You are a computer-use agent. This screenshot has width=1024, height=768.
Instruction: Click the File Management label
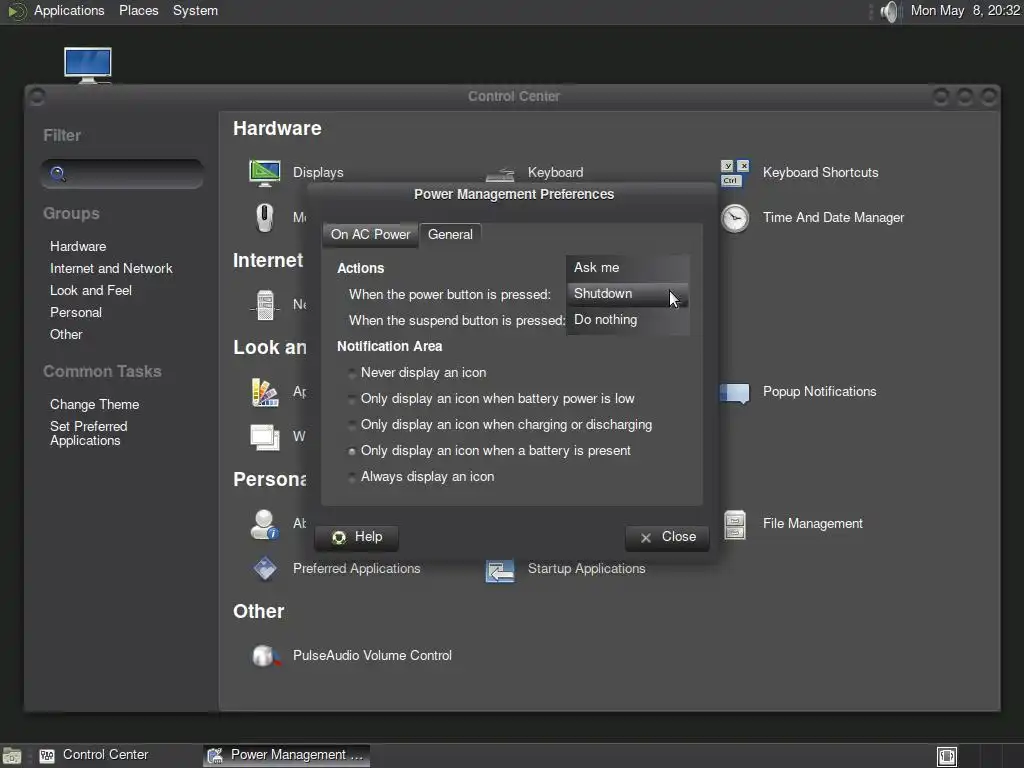[x=812, y=524]
